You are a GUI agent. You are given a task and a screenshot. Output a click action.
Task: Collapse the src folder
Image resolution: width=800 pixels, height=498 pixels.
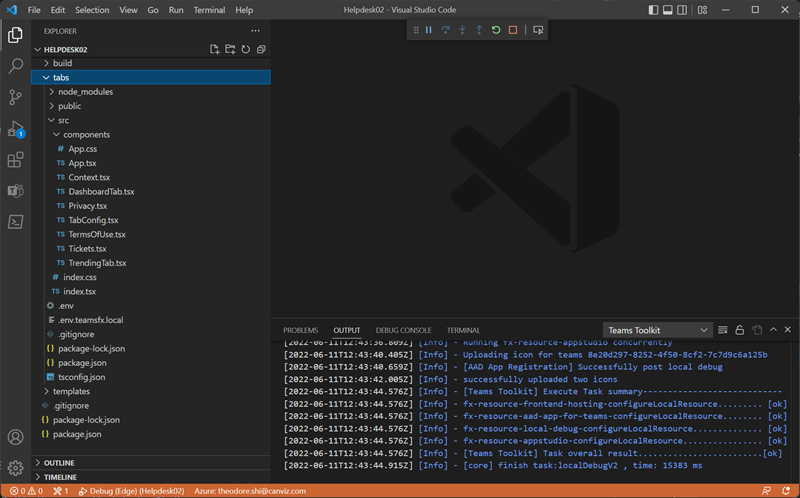151,120
